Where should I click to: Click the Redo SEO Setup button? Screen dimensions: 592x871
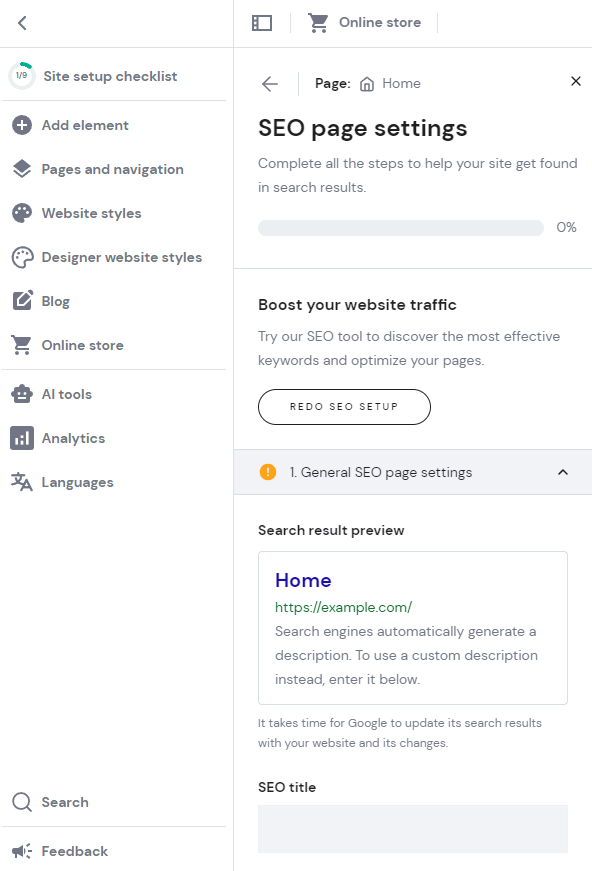tap(344, 407)
